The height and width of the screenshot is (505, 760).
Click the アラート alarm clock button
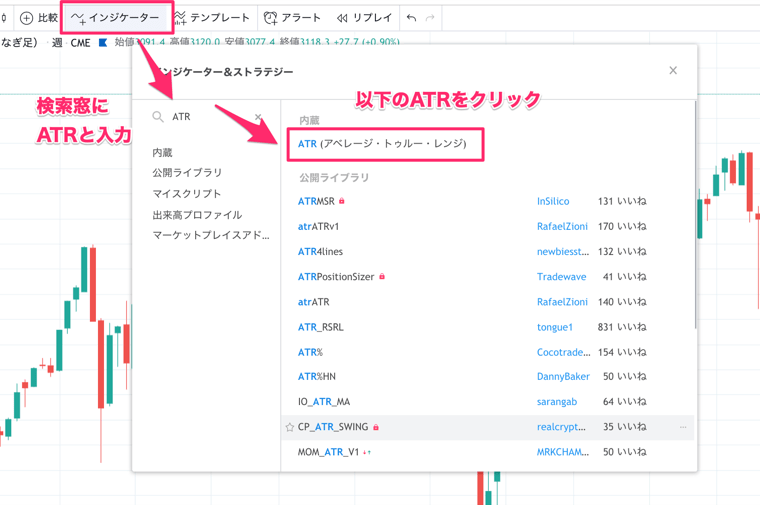292,18
